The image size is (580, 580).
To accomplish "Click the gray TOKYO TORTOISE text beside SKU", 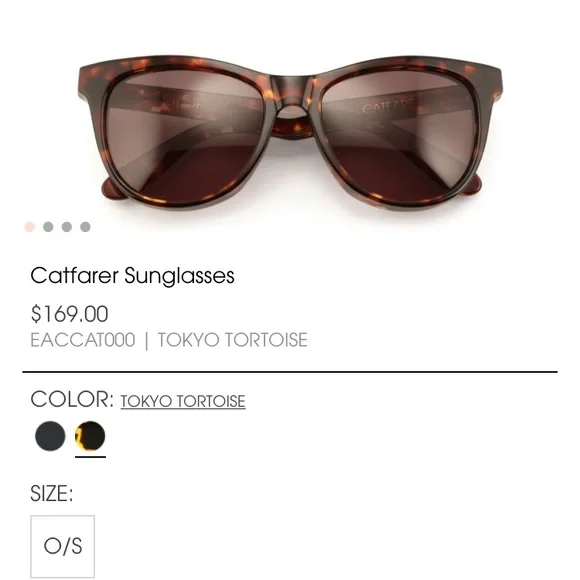I will tap(233, 340).
